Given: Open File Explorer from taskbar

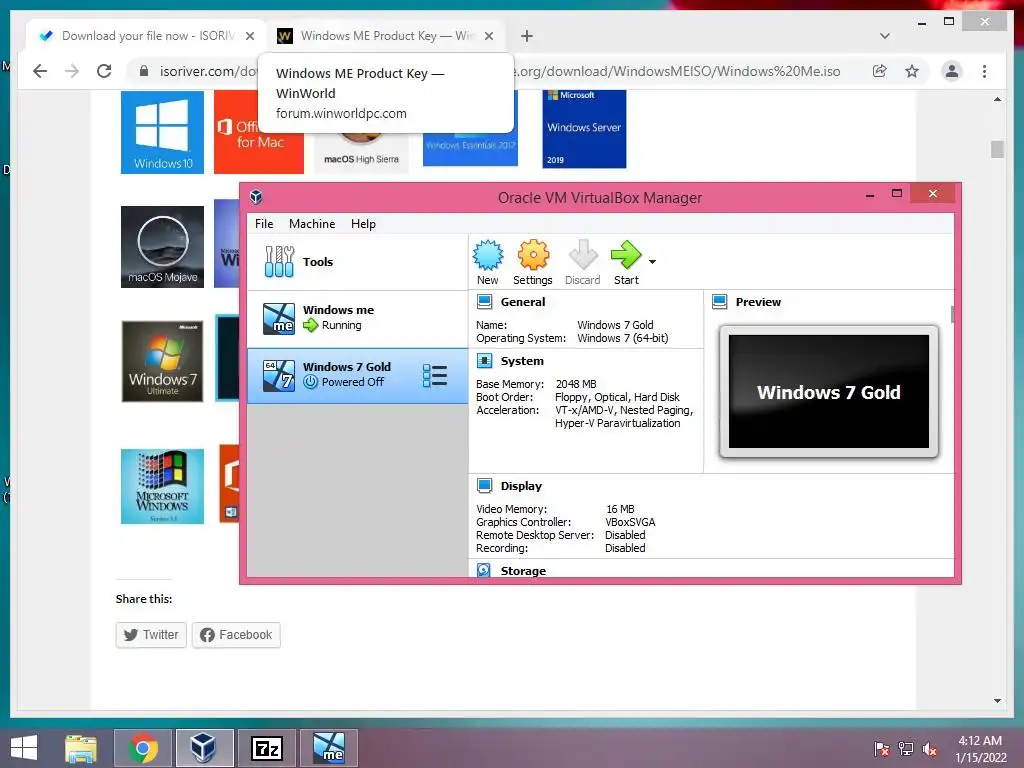Looking at the screenshot, I should [81, 748].
